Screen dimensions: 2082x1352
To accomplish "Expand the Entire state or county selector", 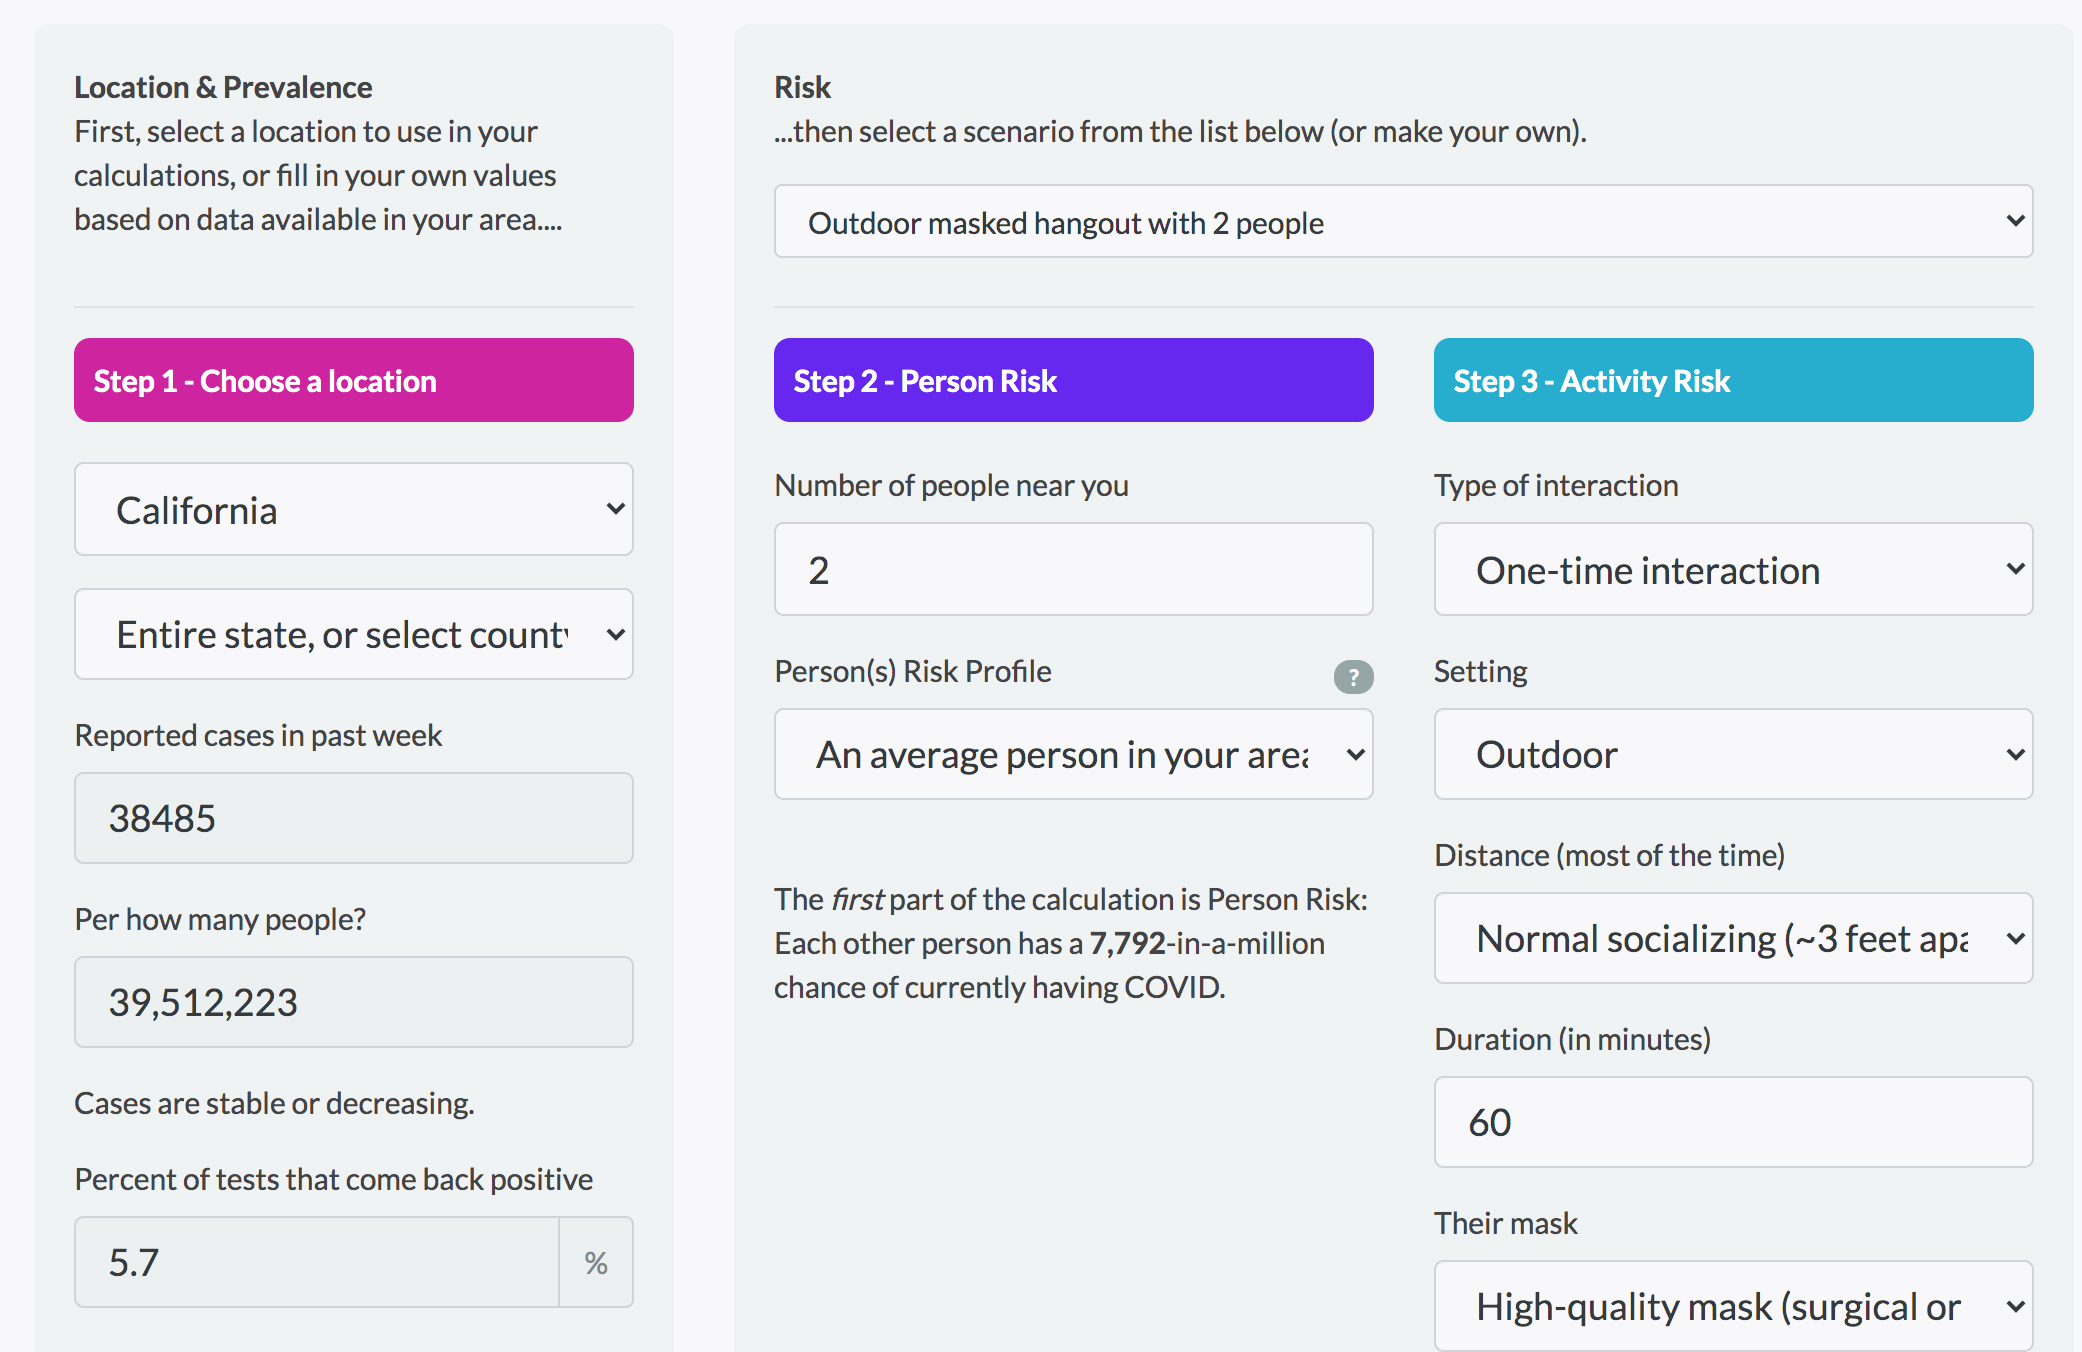I will click(354, 634).
